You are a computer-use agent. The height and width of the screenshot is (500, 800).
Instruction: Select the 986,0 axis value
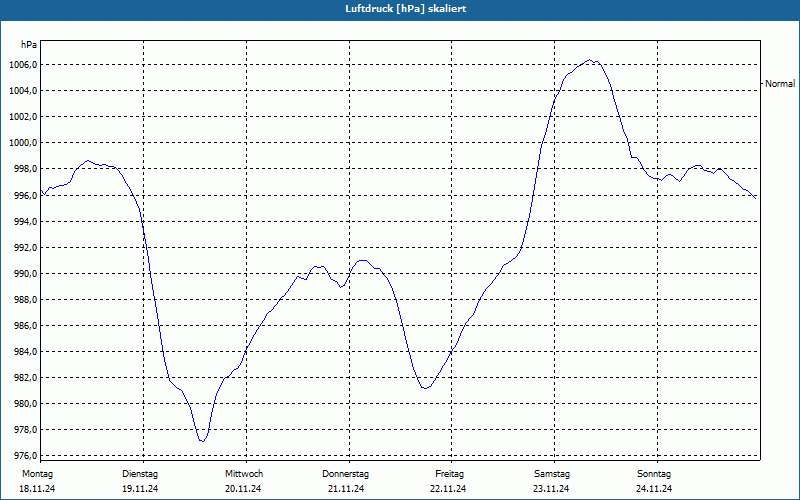pyautogui.click(x=25, y=326)
